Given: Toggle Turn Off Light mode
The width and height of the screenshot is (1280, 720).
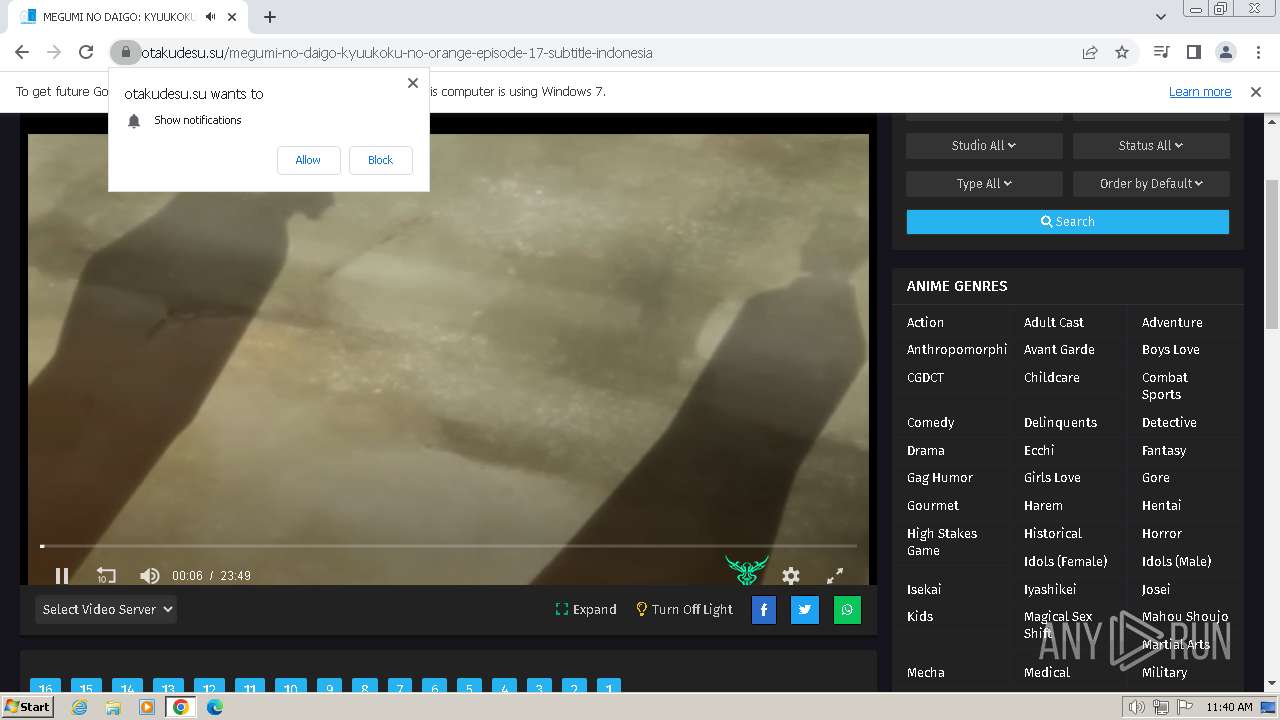Looking at the screenshot, I should click(685, 609).
